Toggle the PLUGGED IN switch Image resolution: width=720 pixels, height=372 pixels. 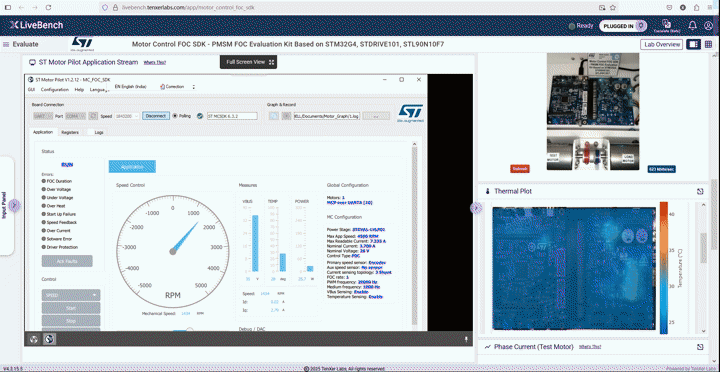pyautogui.click(x=623, y=26)
